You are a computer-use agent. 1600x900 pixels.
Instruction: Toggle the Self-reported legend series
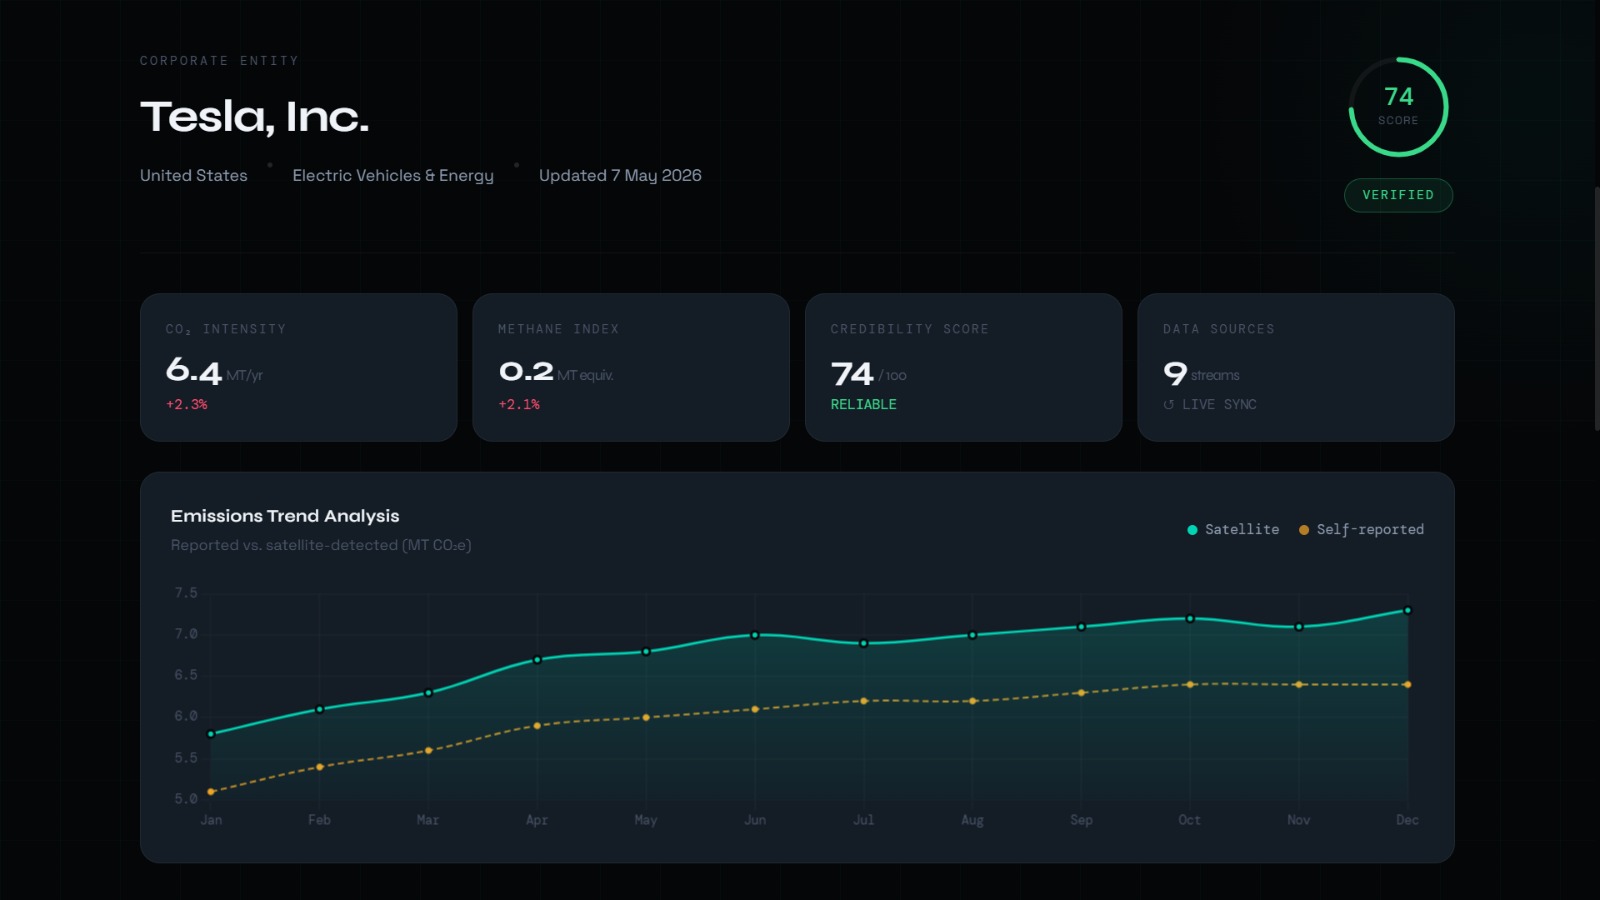[x=1361, y=530]
